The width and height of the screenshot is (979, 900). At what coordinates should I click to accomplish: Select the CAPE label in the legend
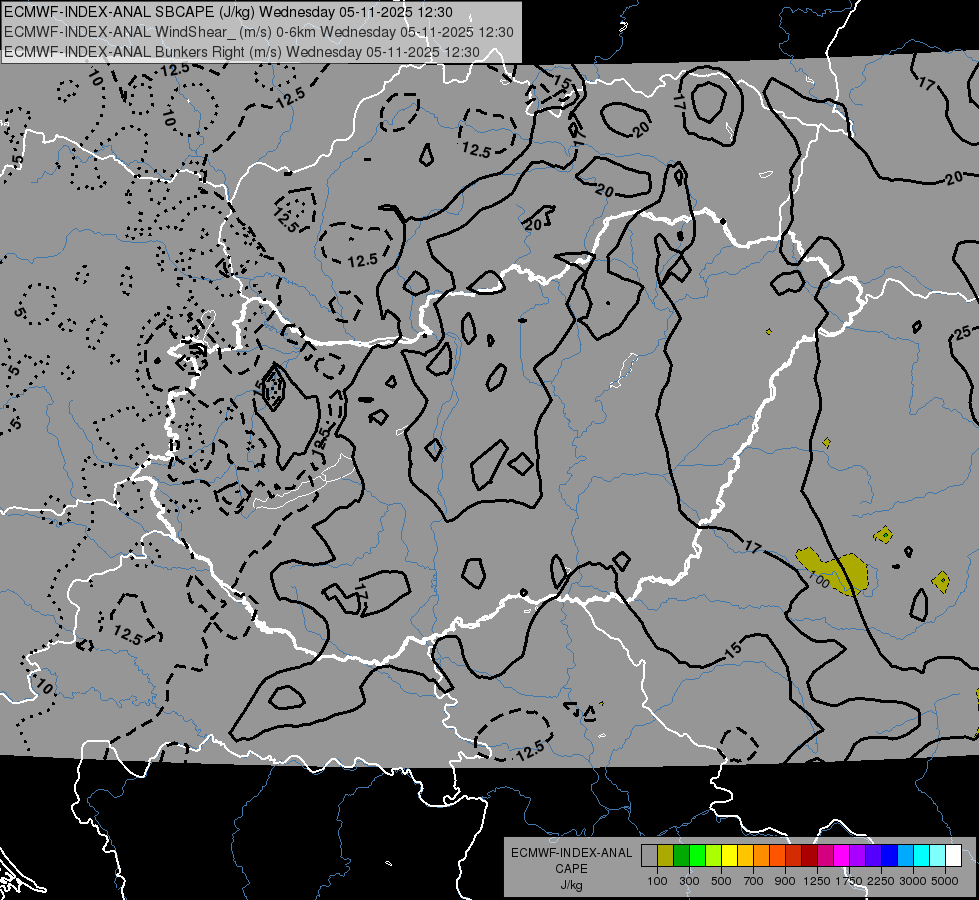571,869
